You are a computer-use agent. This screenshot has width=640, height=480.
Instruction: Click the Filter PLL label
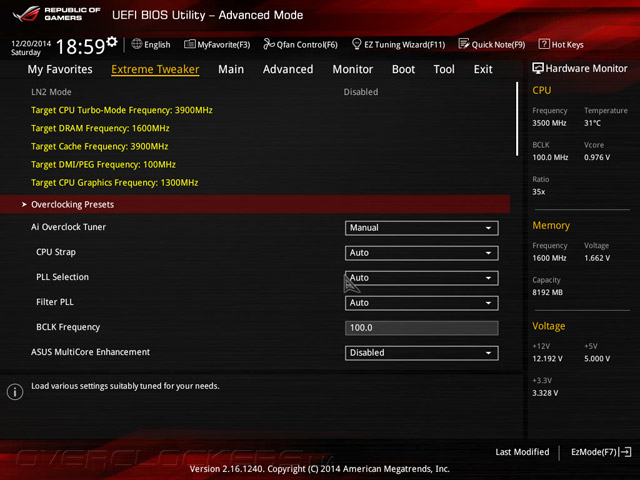(x=55, y=302)
